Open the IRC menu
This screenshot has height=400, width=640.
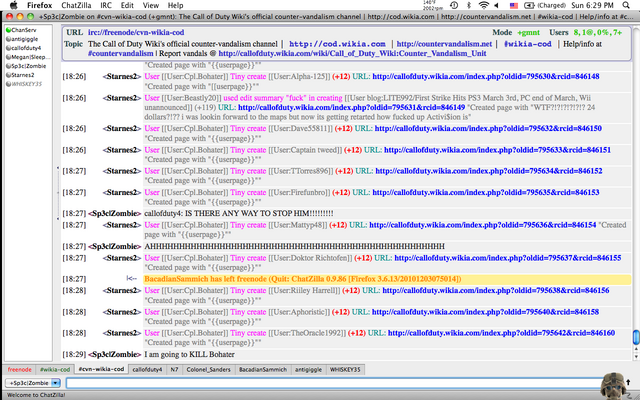pos(106,5)
